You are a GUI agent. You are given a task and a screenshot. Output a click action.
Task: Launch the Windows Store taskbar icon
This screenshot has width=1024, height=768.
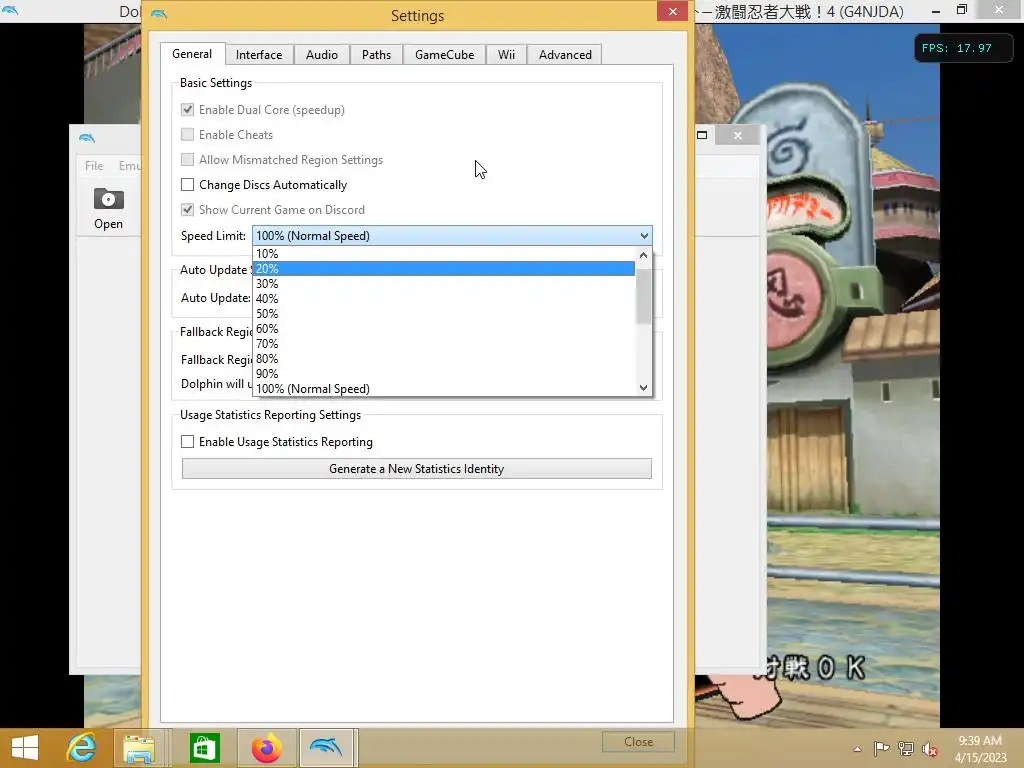click(204, 748)
